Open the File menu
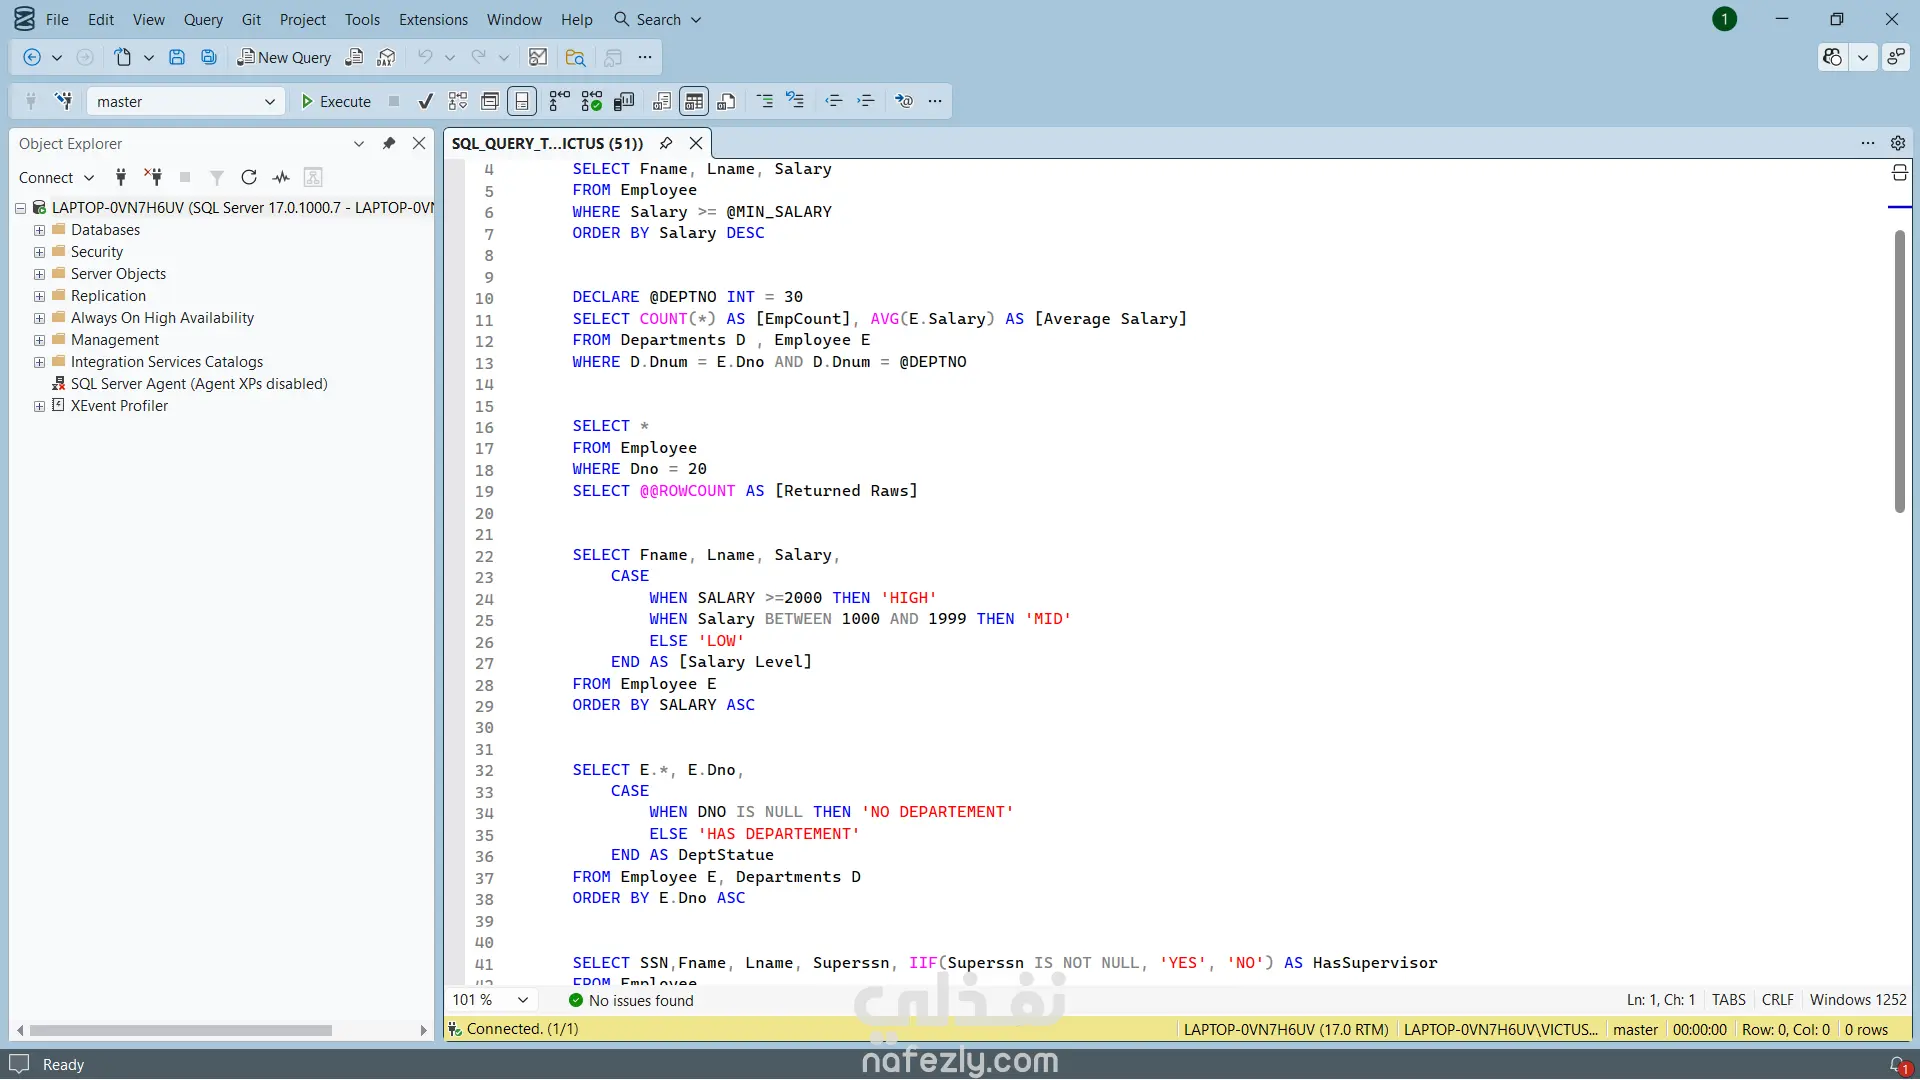This screenshot has width=1920, height=1080. tap(57, 19)
